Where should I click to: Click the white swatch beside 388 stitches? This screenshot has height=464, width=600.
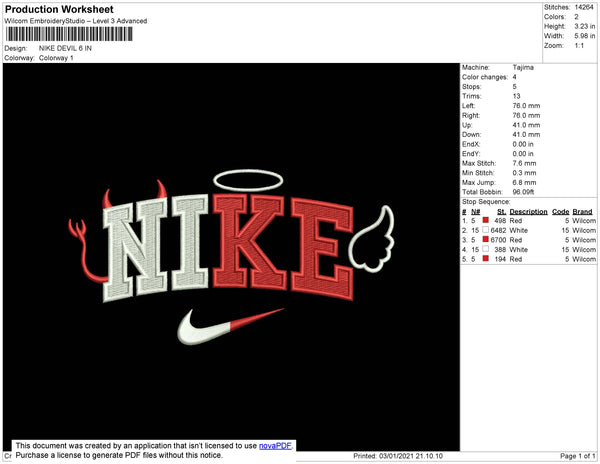point(486,249)
